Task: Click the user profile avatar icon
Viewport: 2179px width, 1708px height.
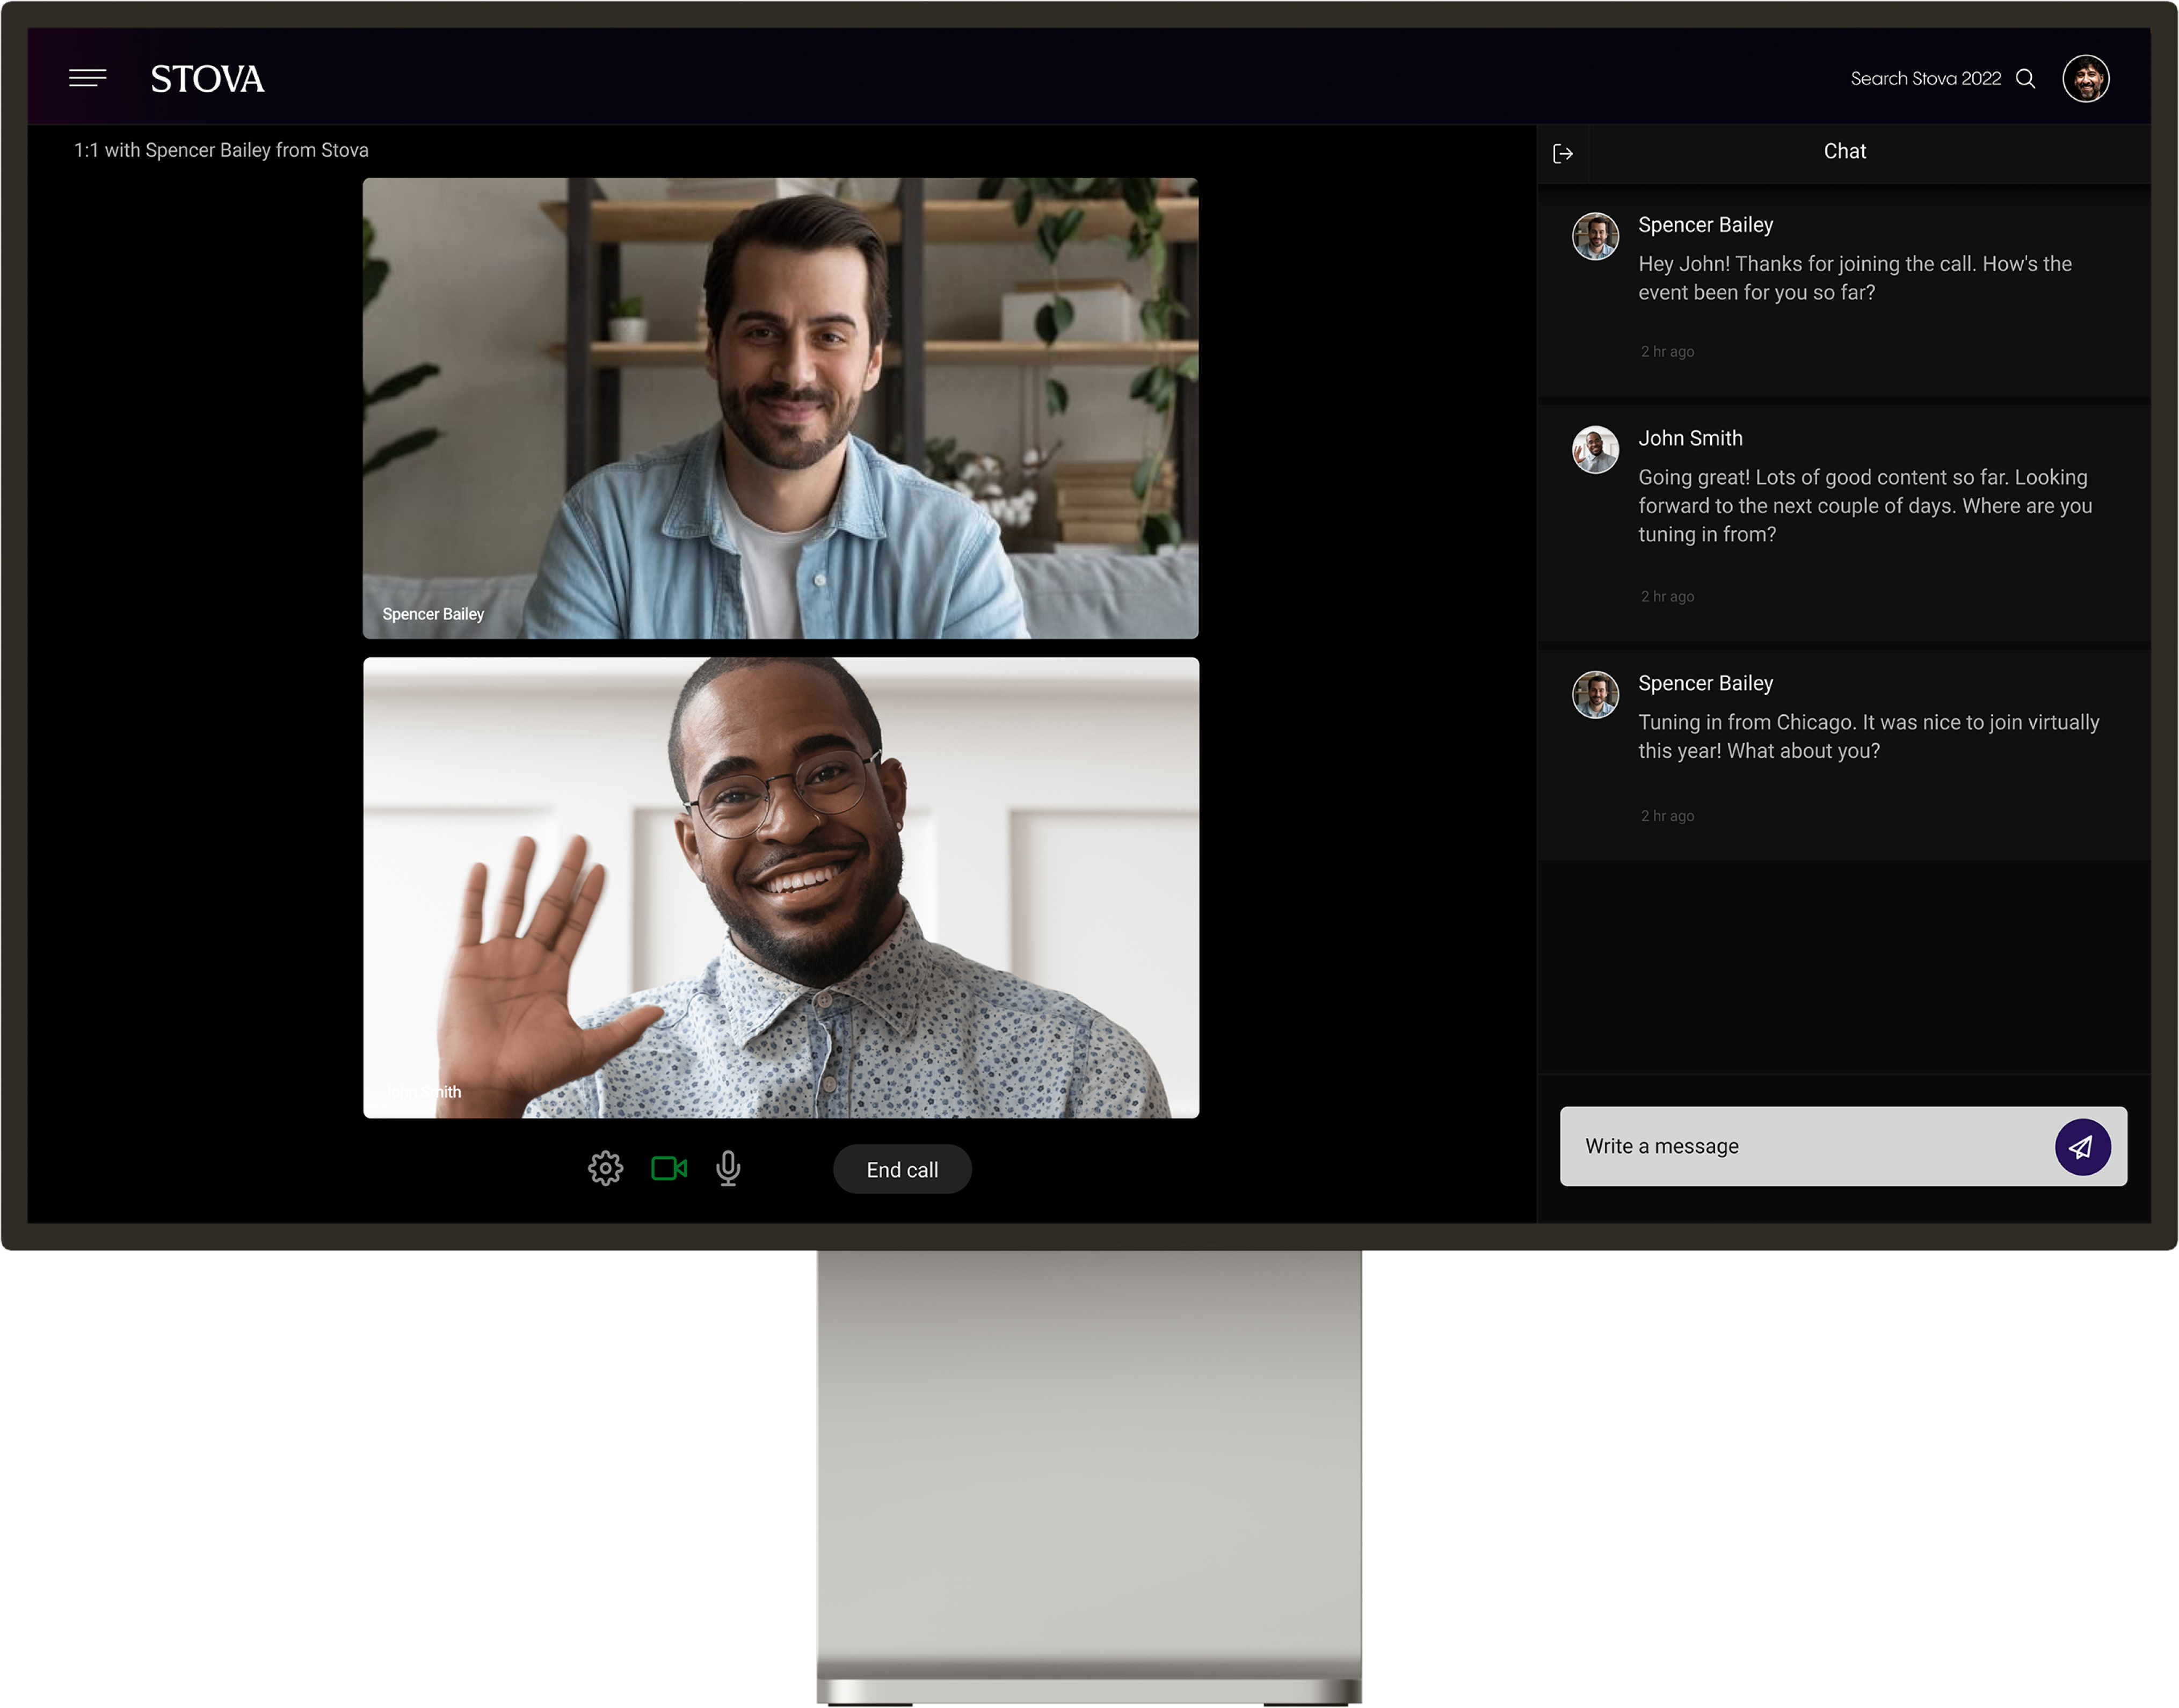Action: [x=2089, y=78]
